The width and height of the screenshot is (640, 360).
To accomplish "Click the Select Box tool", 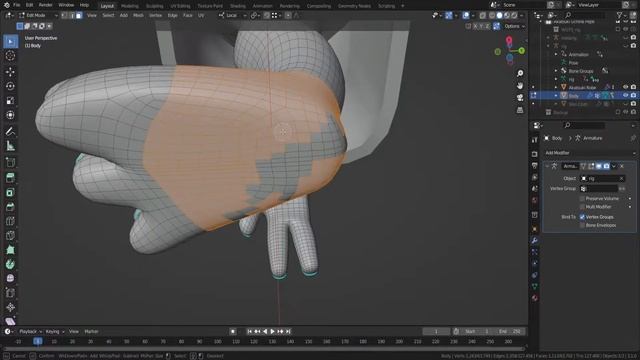I will 10,41.
